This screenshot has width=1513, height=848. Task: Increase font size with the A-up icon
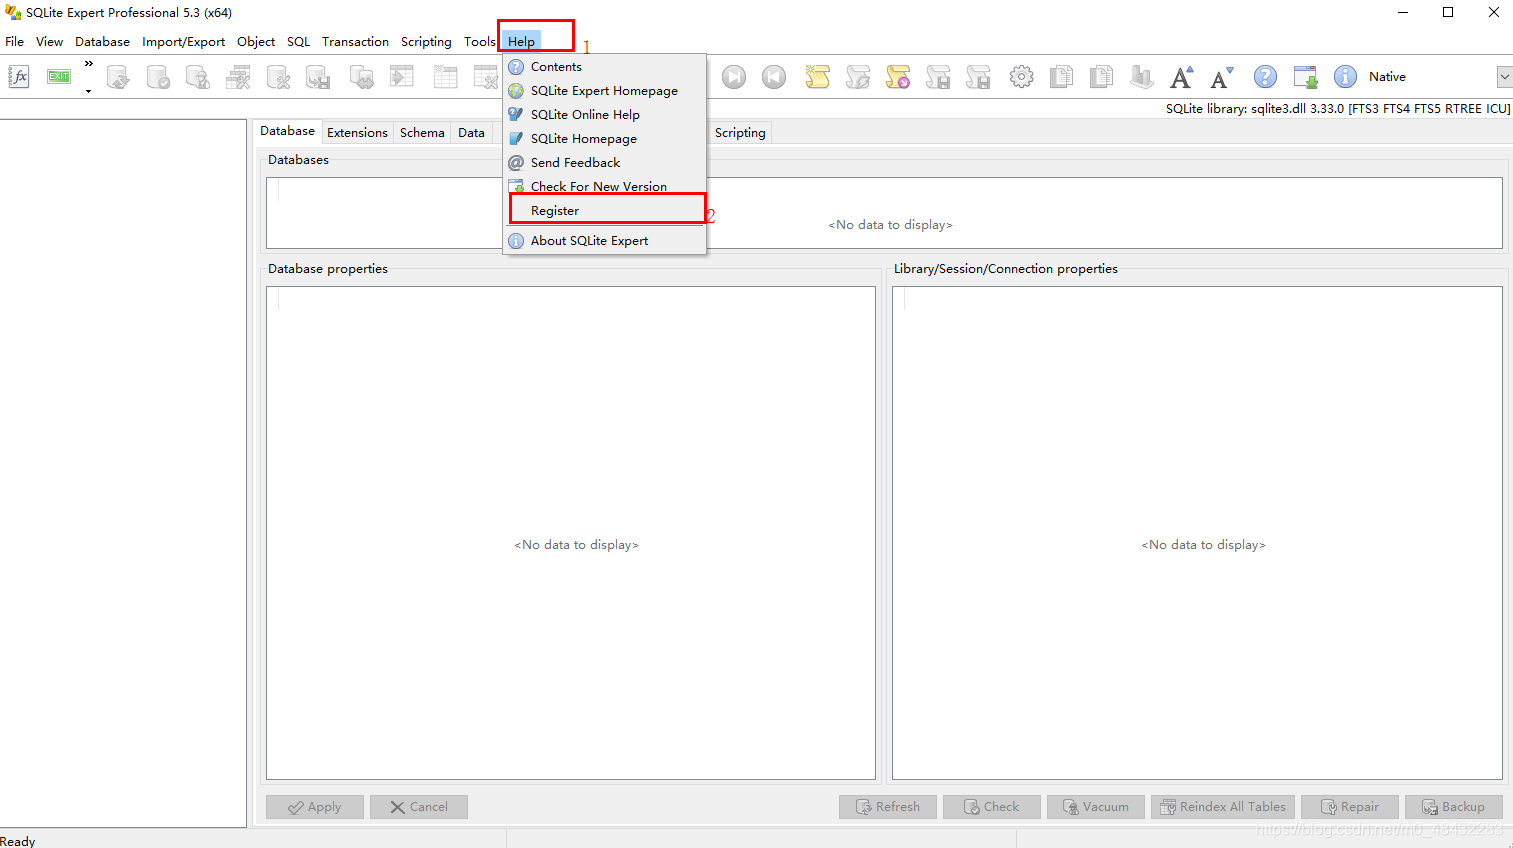[x=1181, y=77]
